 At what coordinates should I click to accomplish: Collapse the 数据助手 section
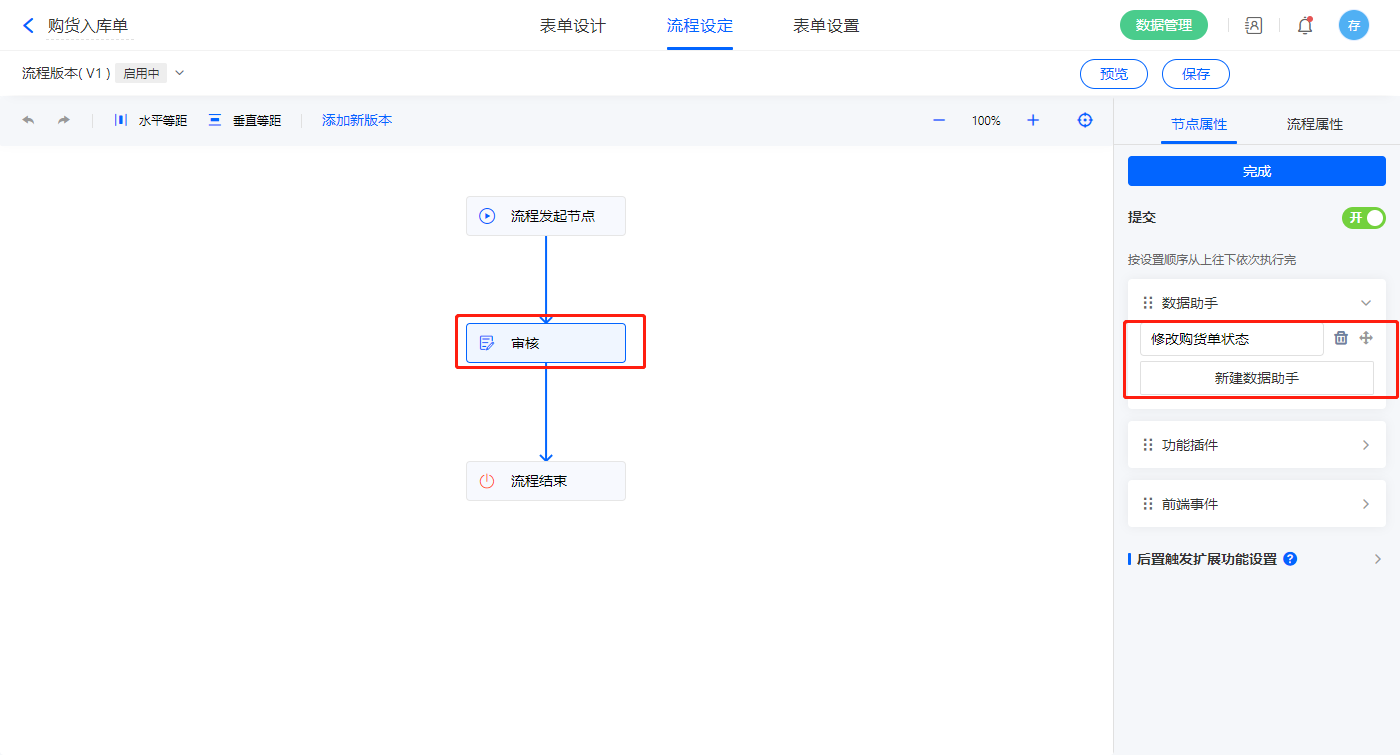tap(1365, 303)
